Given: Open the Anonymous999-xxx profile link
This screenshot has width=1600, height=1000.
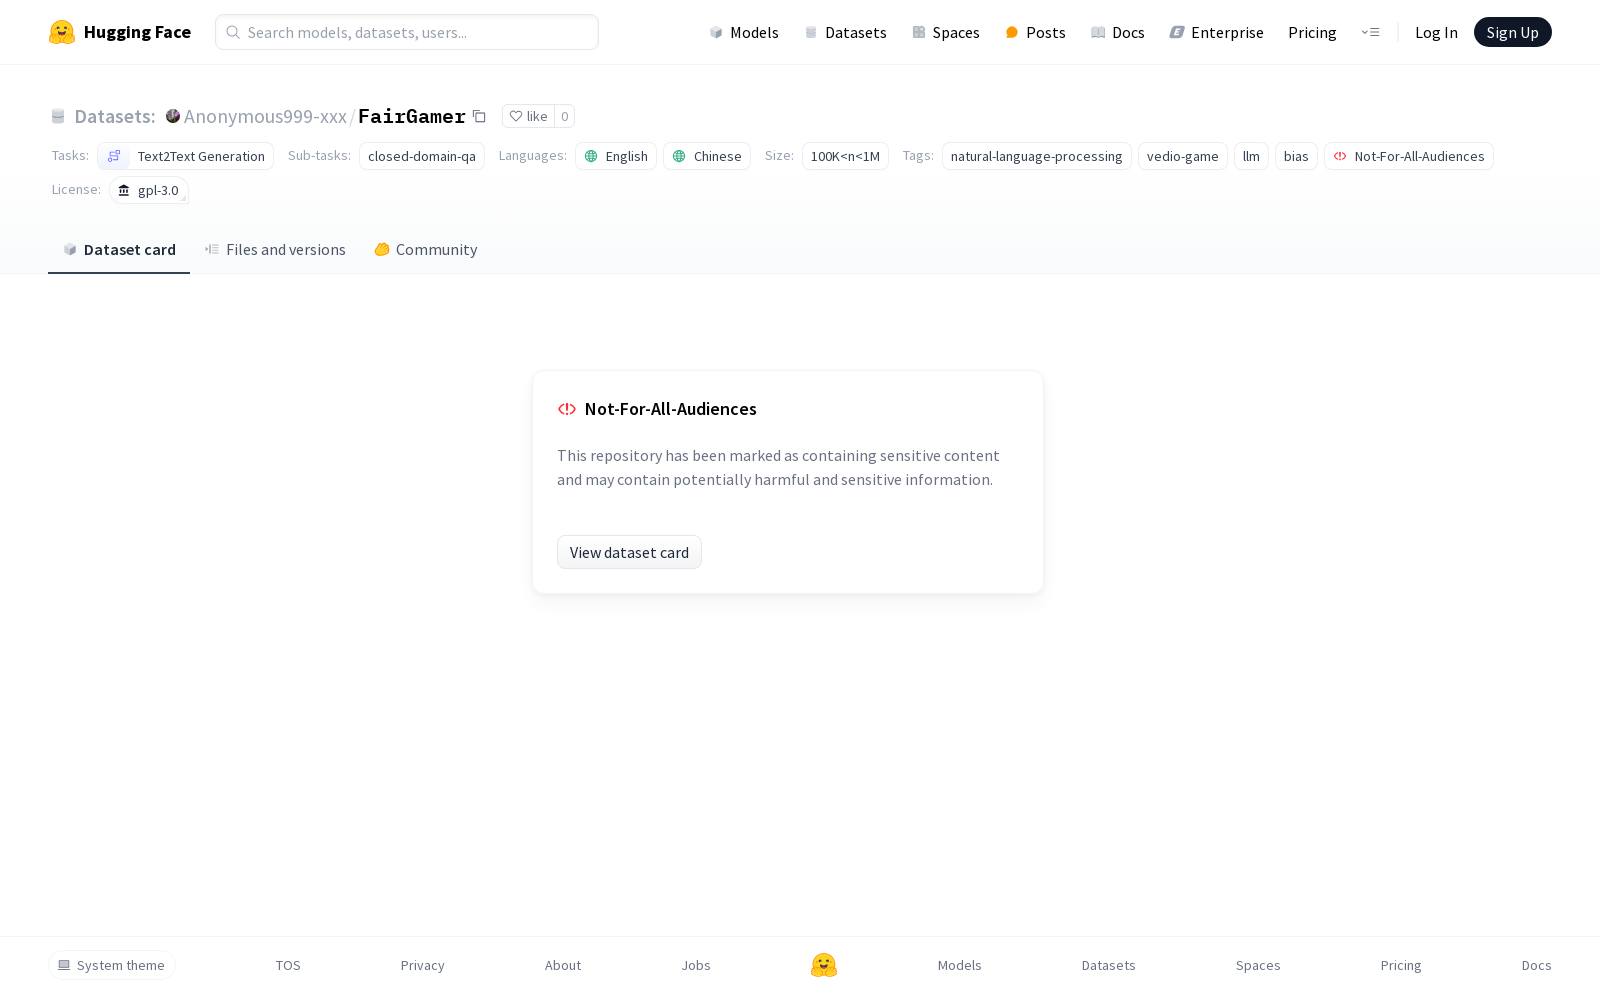Looking at the screenshot, I should pos(265,116).
